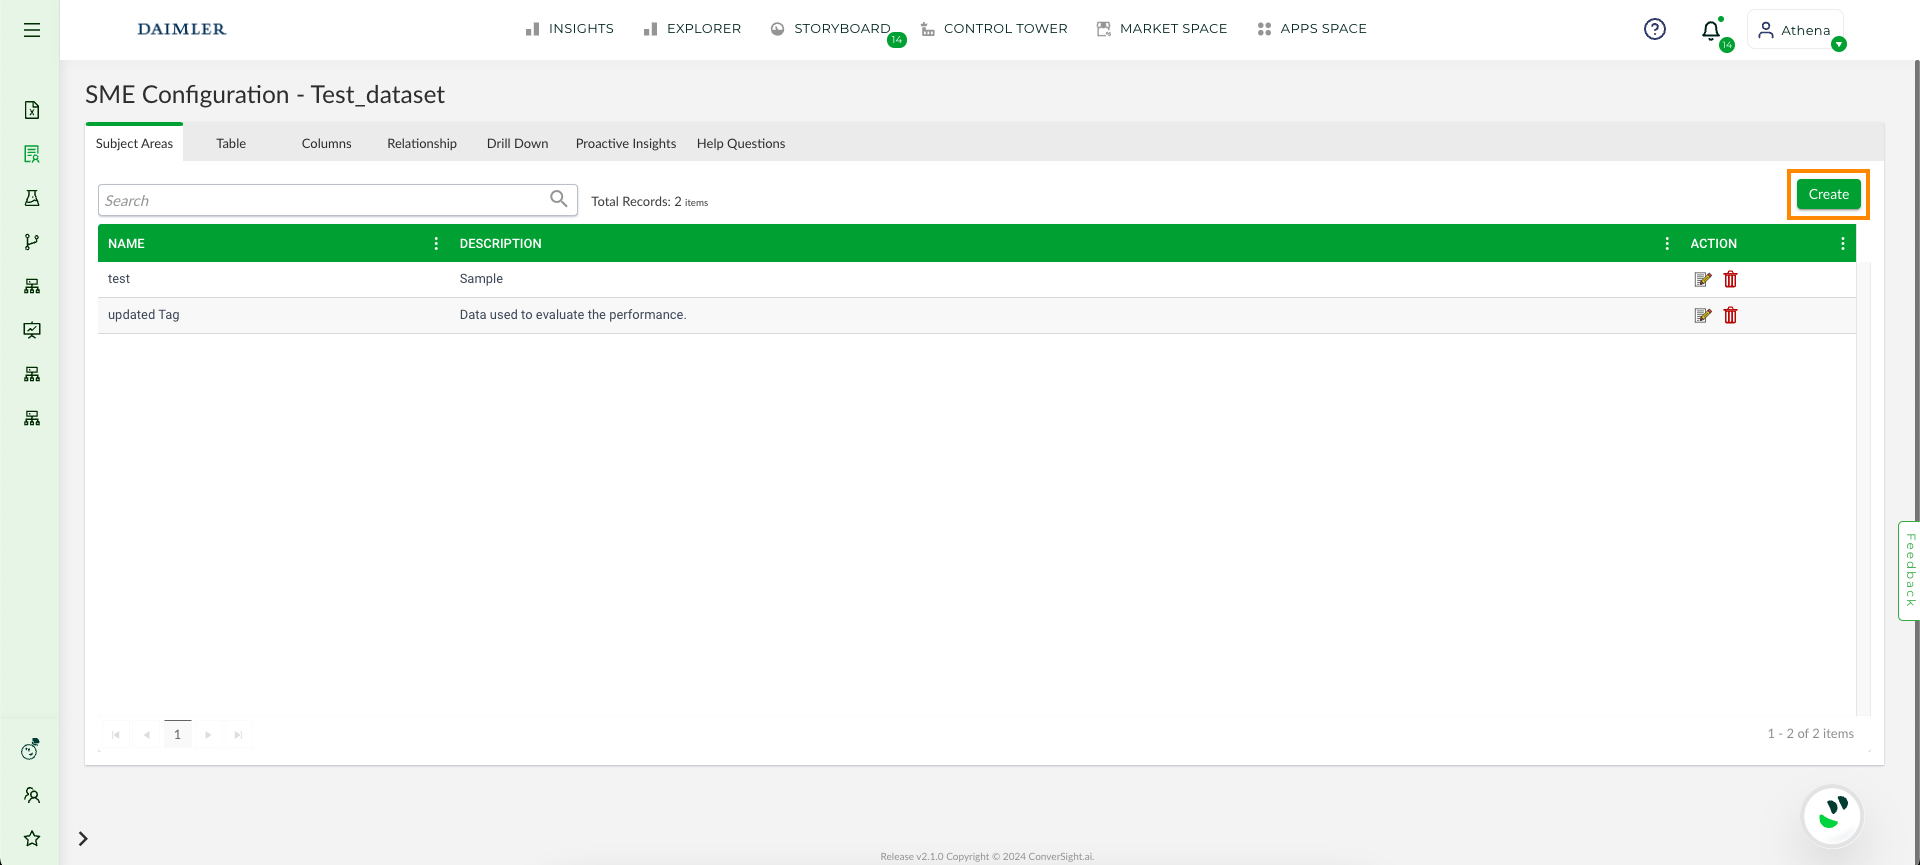Image resolution: width=1920 pixels, height=865 pixels.
Task: Click the flask lab sidebar icon
Action: (x=32, y=198)
